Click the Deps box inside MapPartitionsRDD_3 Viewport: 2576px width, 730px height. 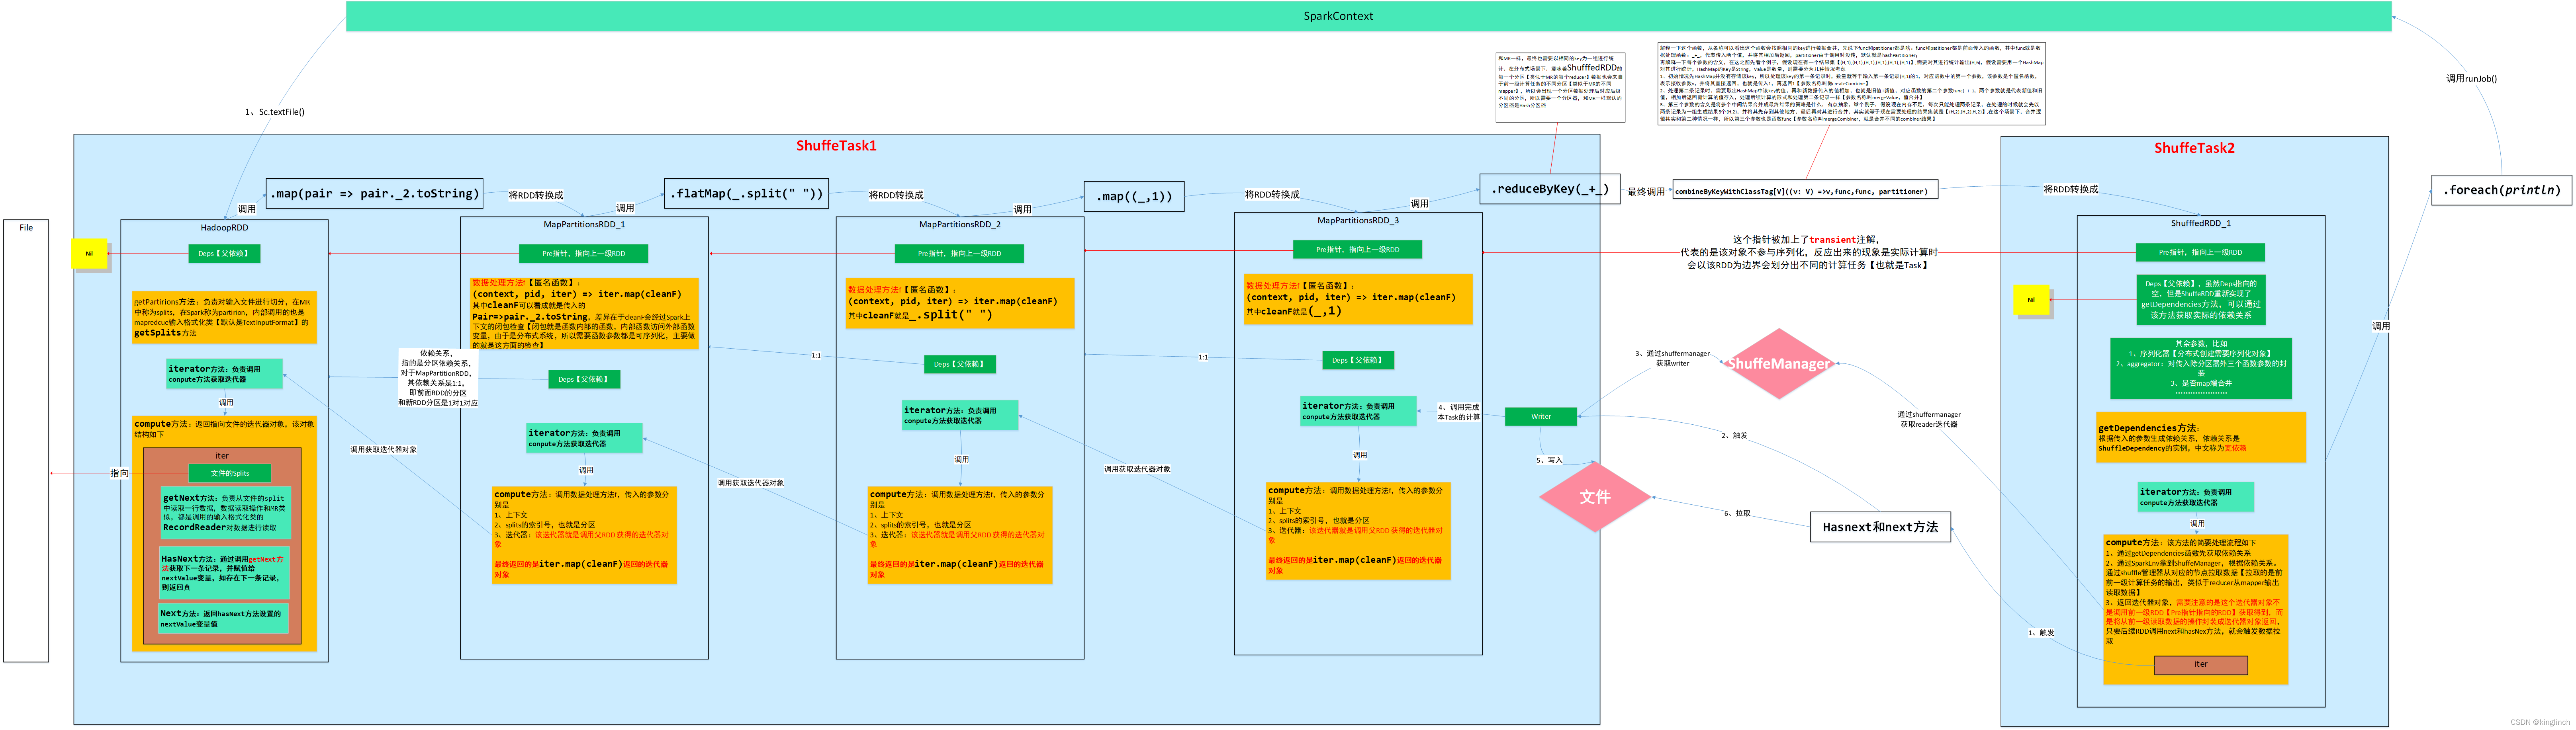[1358, 360]
